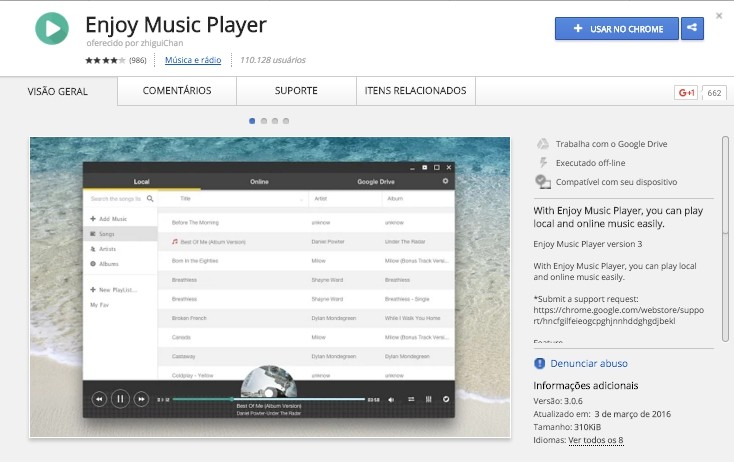This screenshot has width=734, height=462.
Task: Click the blue share icon button
Action: (x=692, y=29)
